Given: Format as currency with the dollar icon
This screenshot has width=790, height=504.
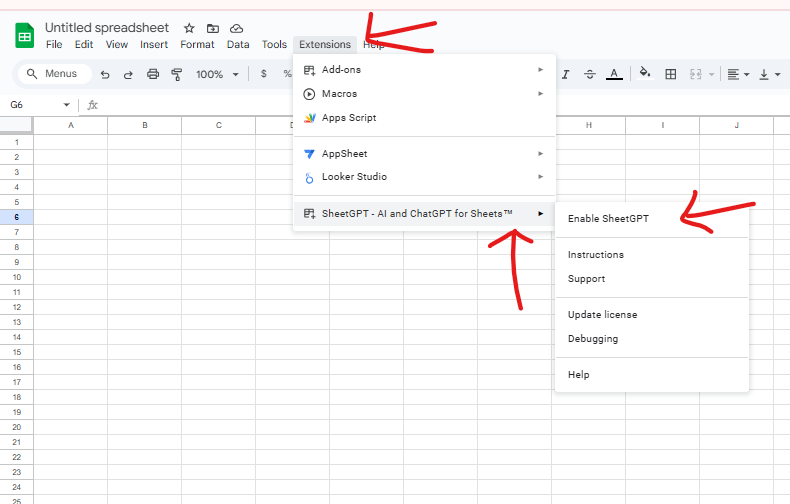Looking at the screenshot, I should [264, 74].
